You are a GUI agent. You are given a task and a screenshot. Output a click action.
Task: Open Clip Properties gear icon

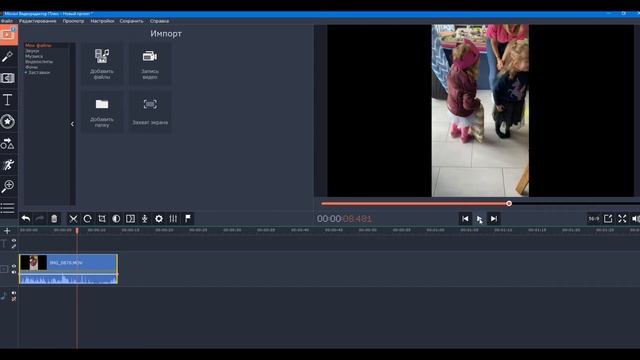[159, 219]
